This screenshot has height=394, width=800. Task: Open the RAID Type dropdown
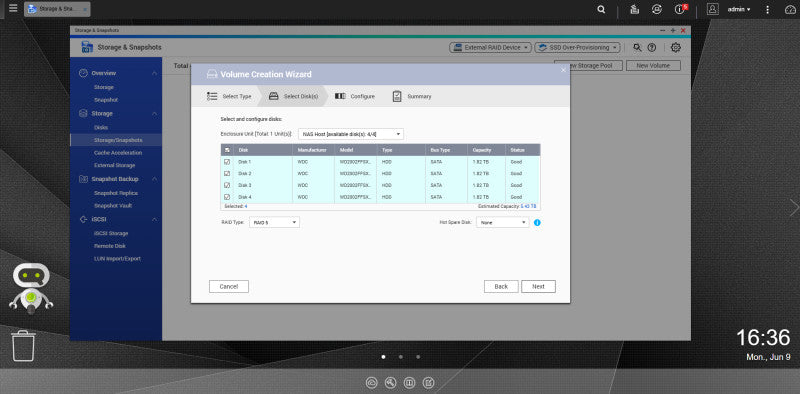coord(274,223)
